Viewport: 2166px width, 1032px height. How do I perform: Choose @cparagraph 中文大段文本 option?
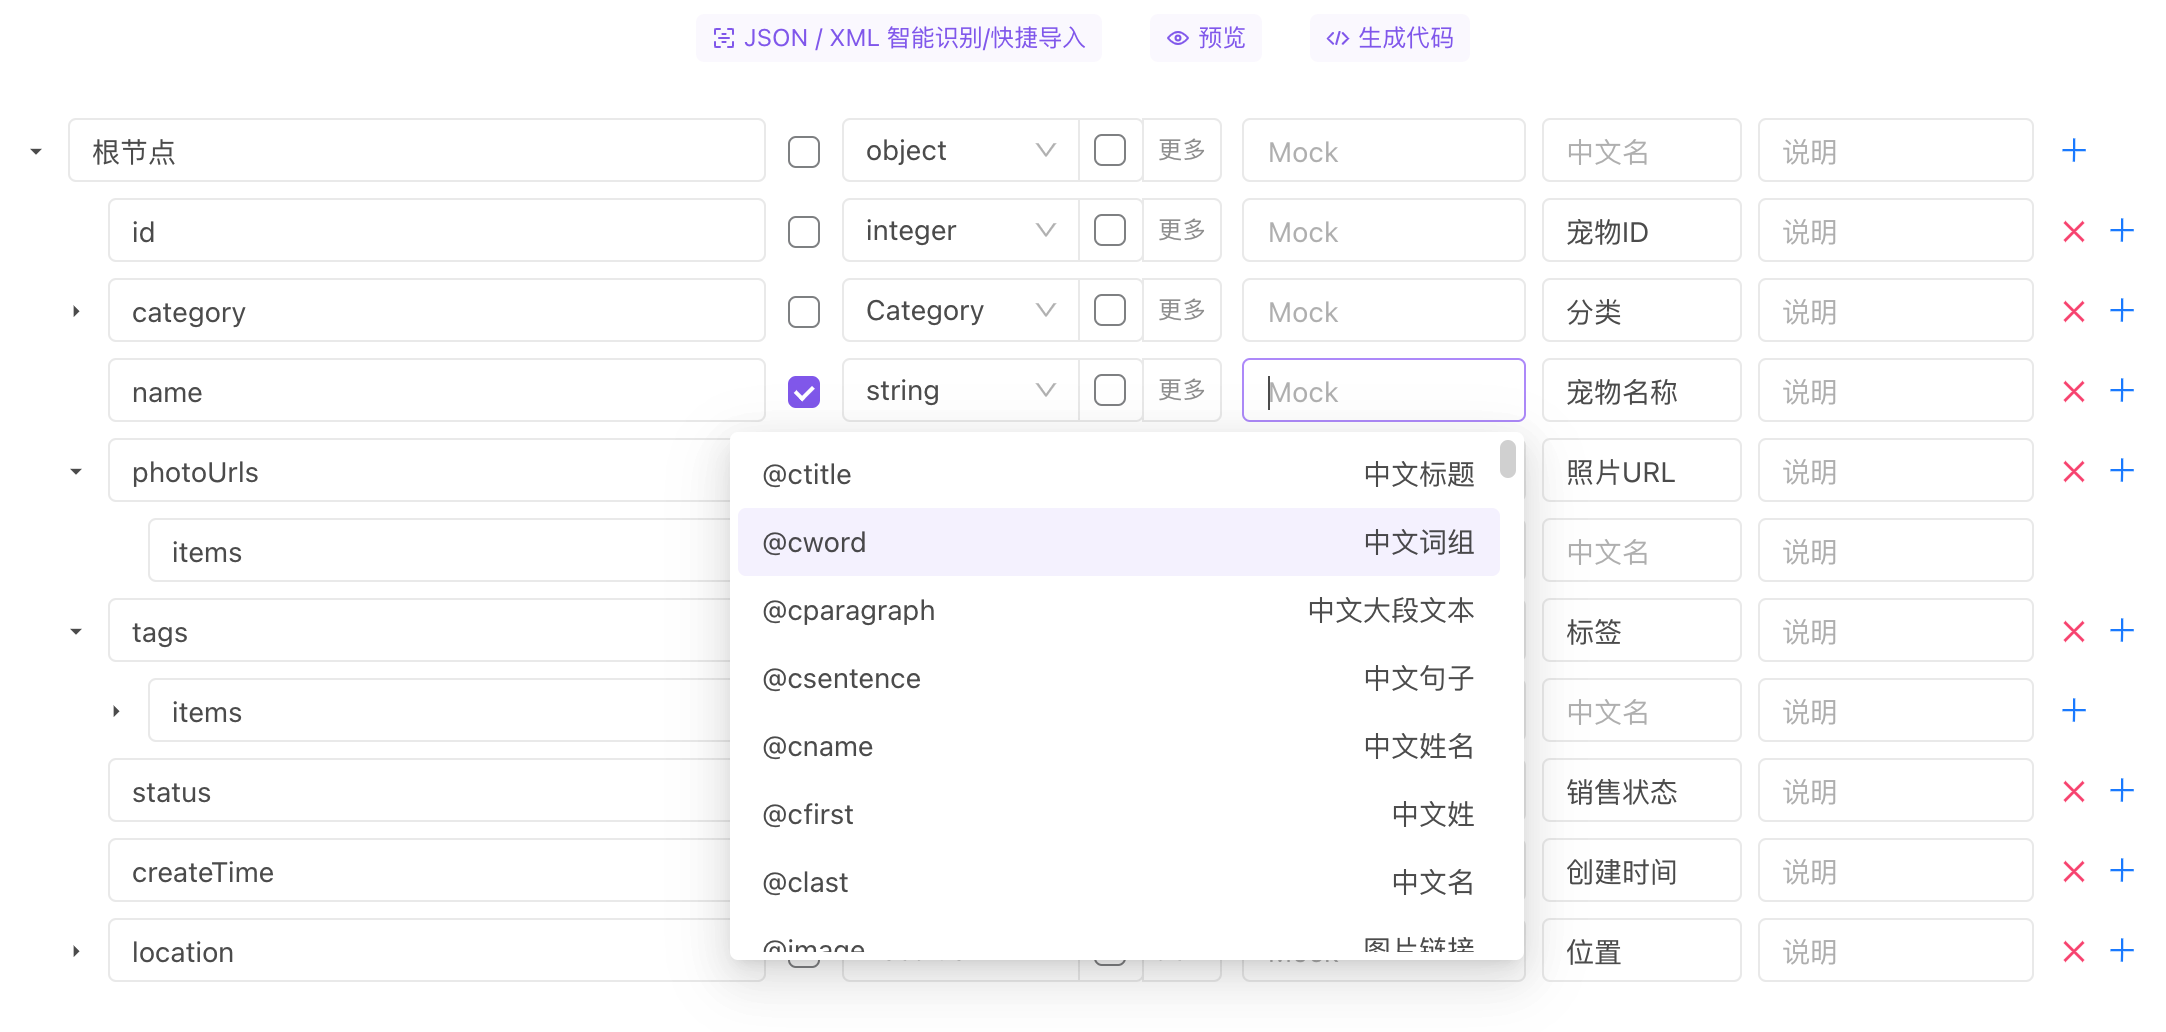1118,610
